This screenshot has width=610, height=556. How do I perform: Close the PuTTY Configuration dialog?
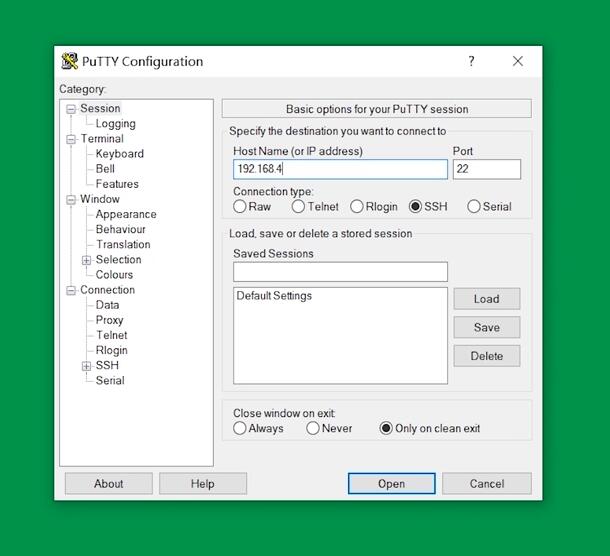[518, 61]
